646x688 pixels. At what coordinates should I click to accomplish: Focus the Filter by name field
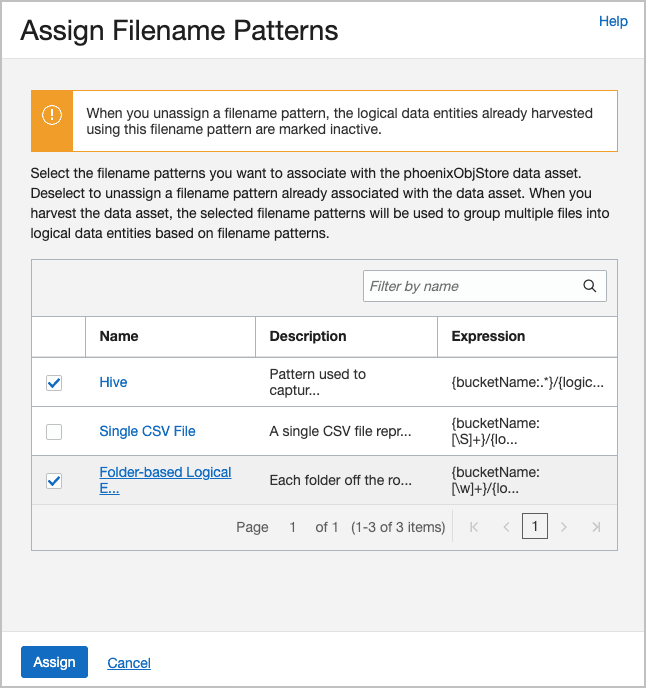tap(472, 286)
